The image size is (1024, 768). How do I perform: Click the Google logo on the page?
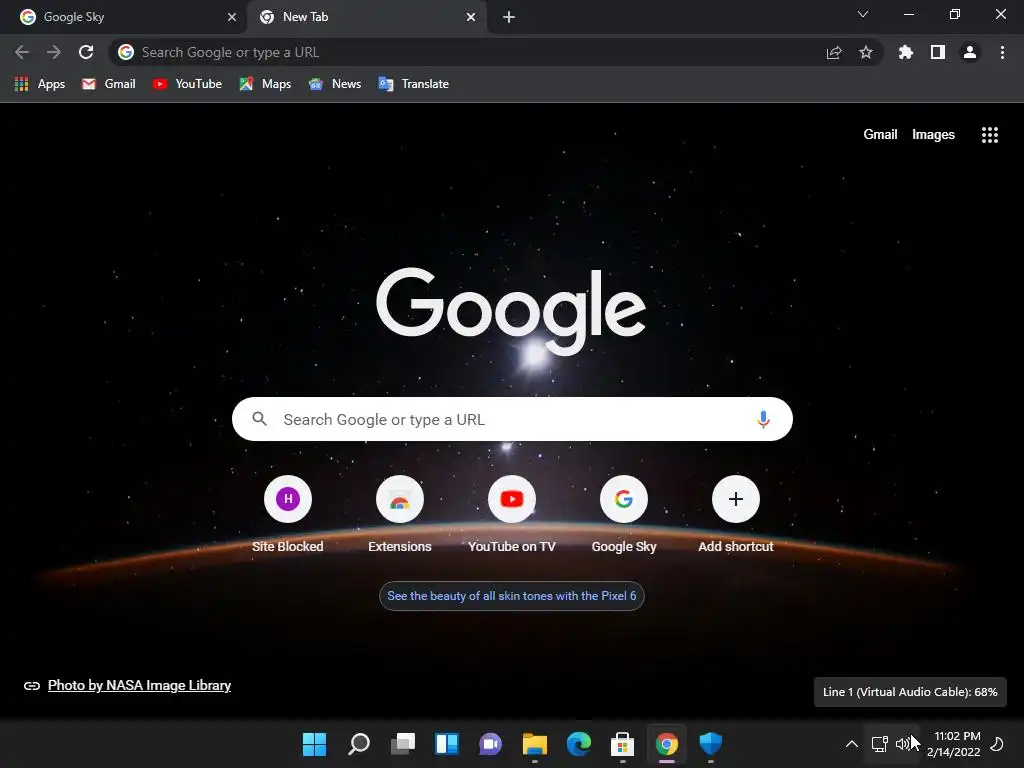[x=511, y=311]
